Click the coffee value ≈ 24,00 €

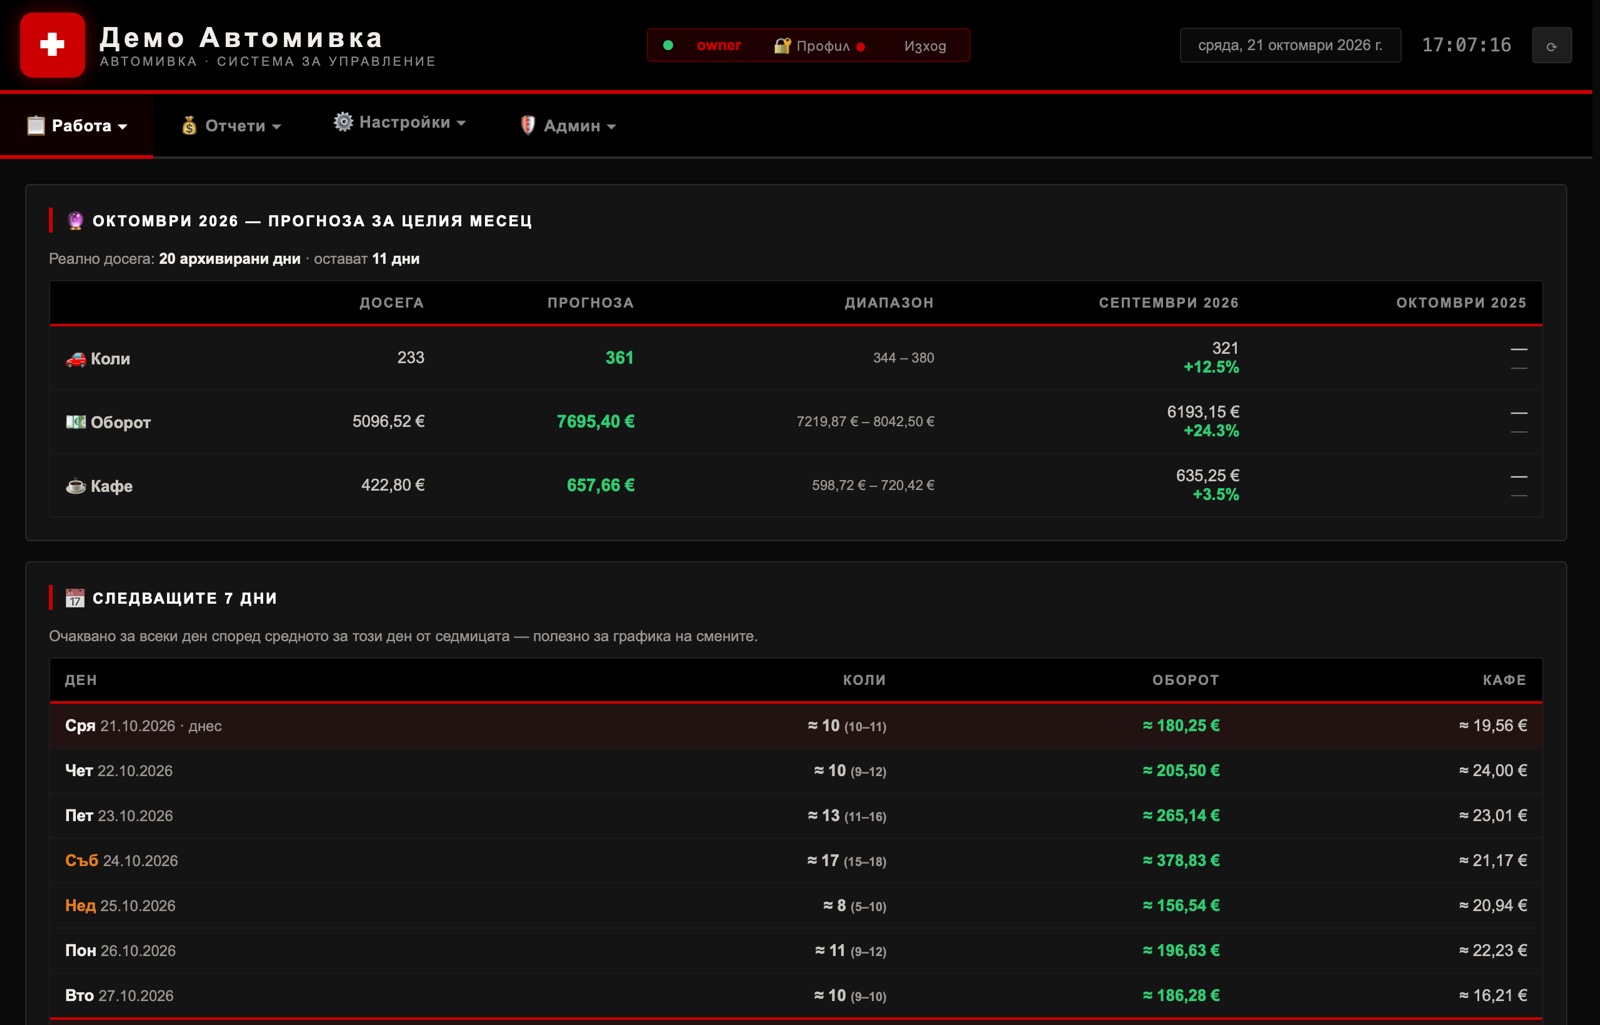pos(1493,771)
